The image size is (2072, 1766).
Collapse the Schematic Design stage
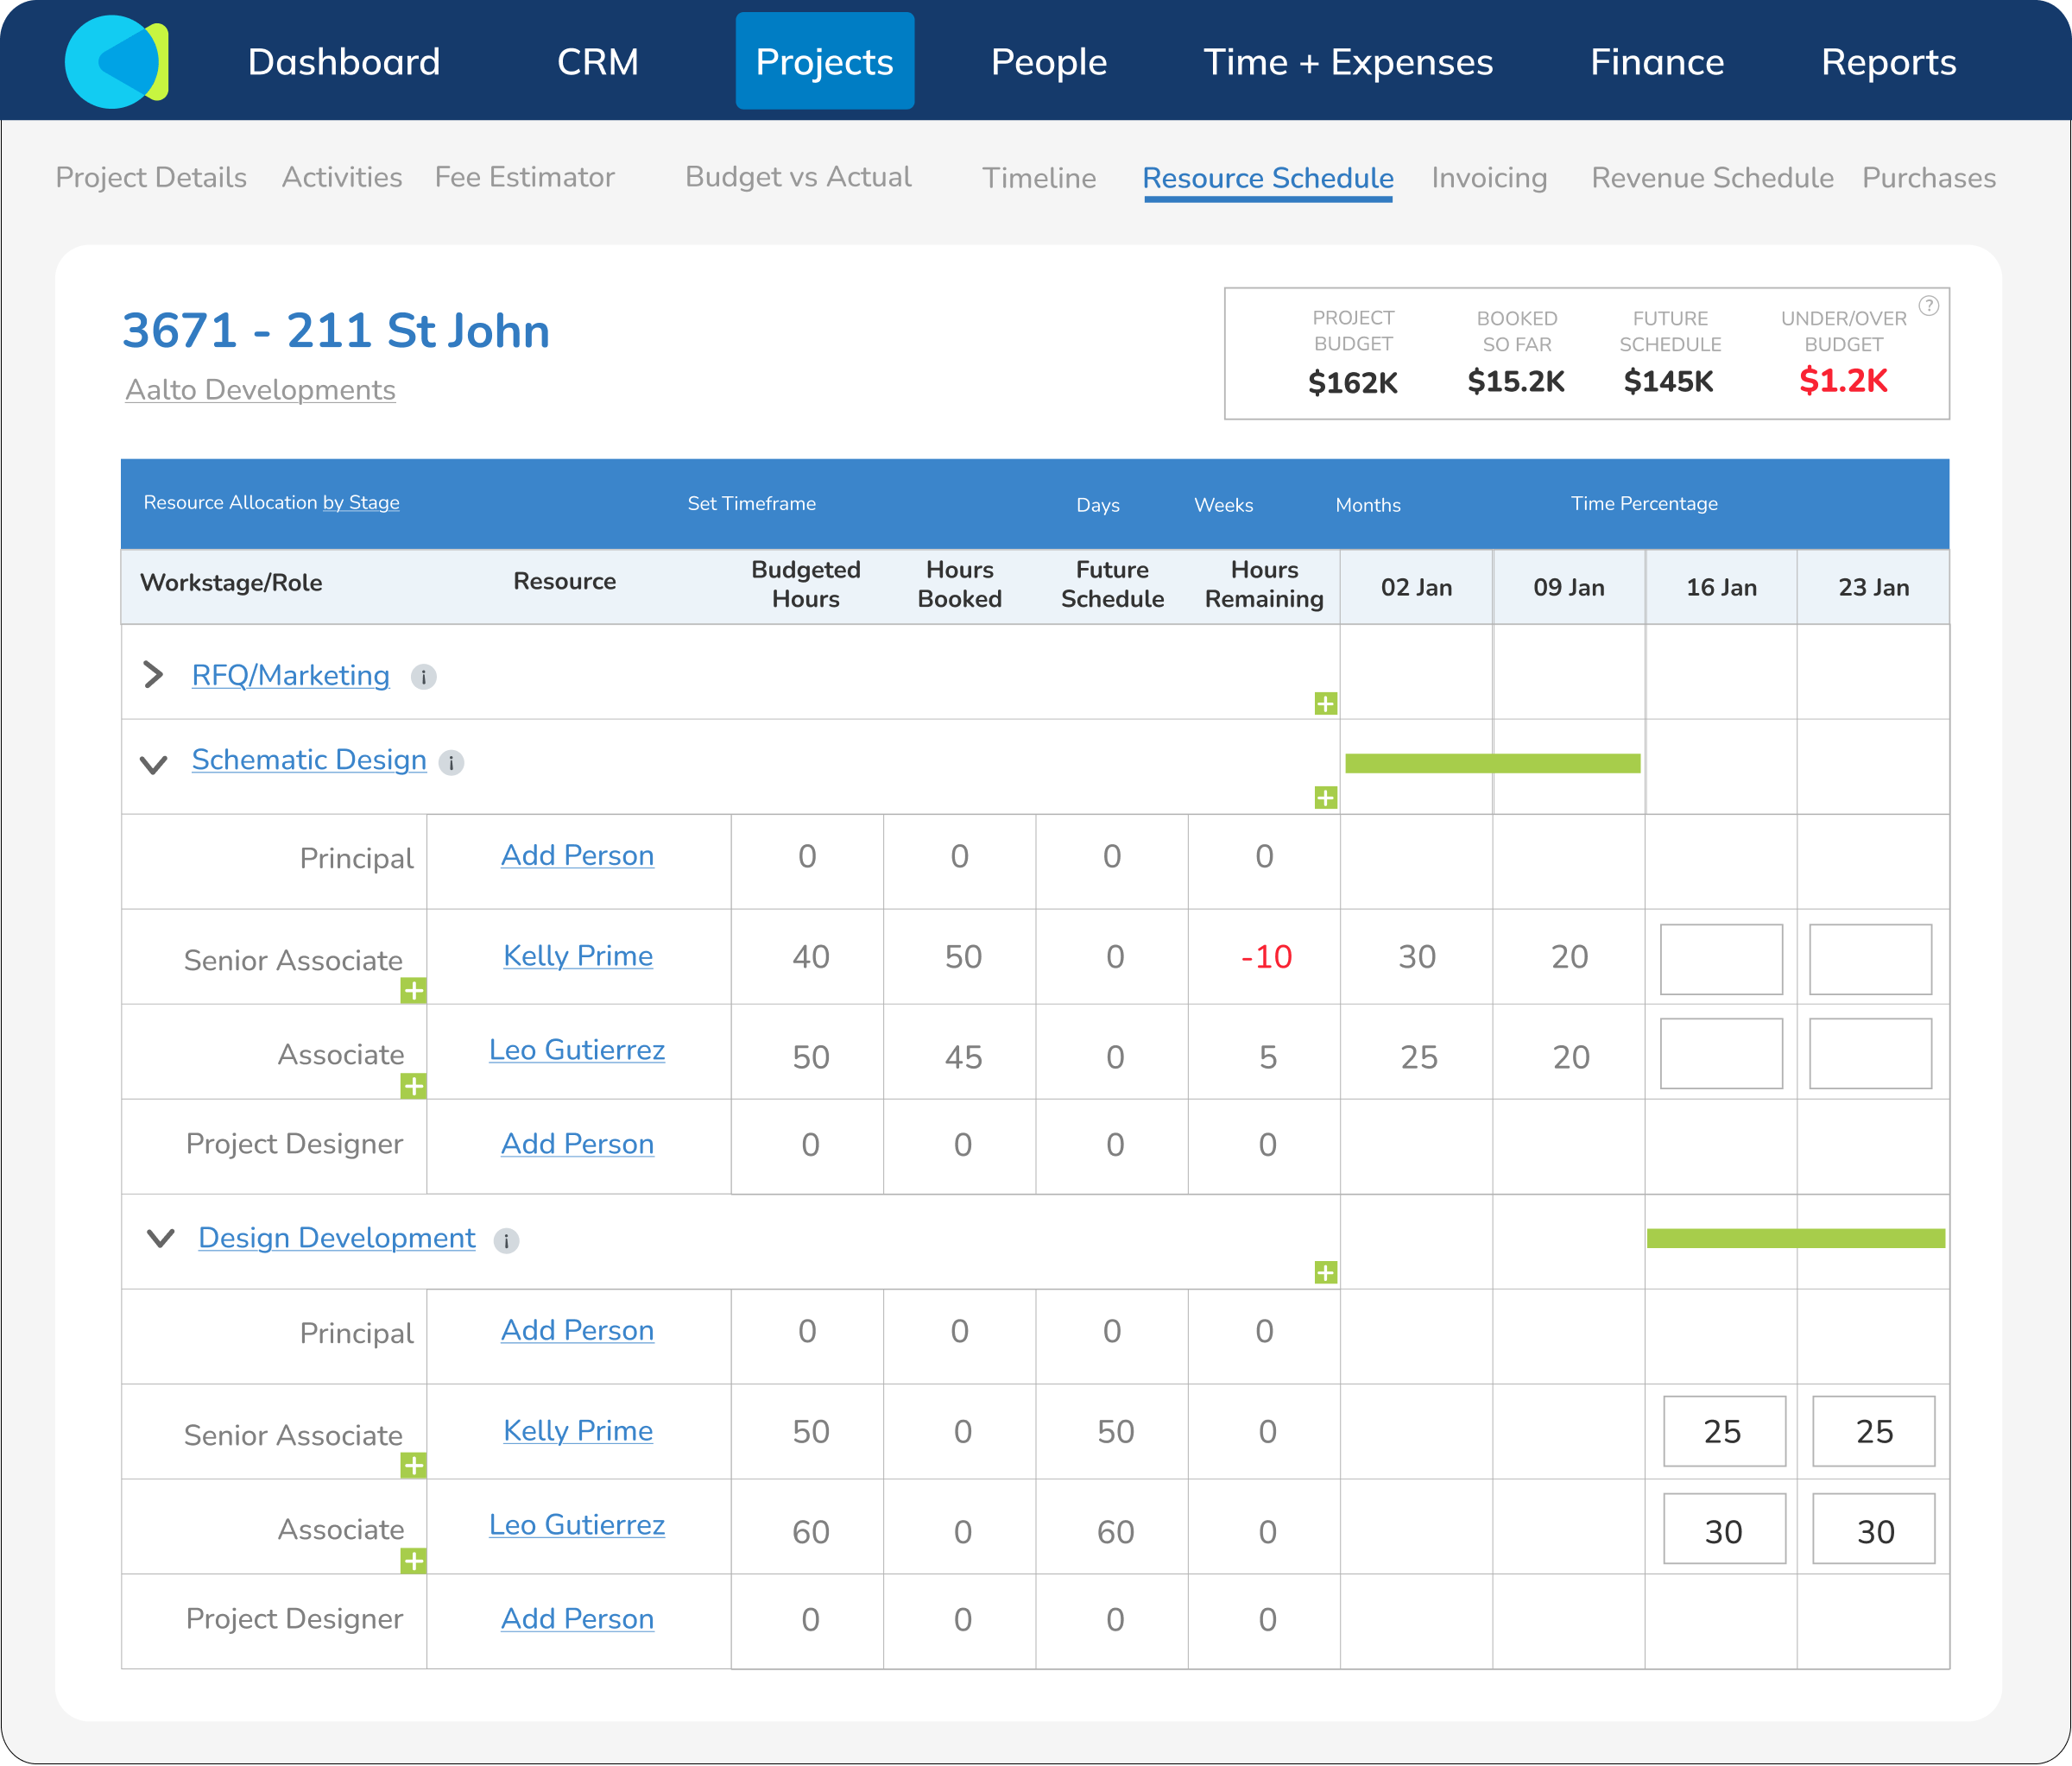(153, 765)
